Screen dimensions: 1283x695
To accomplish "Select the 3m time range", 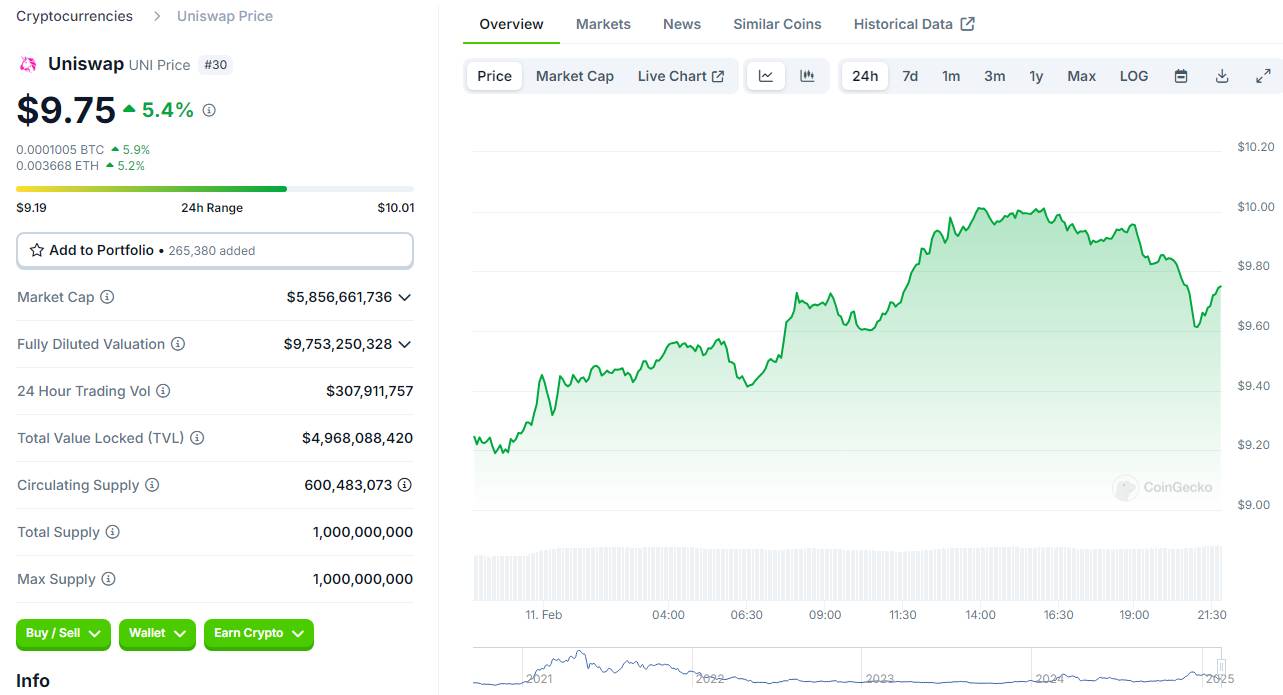I will (x=994, y=76).
